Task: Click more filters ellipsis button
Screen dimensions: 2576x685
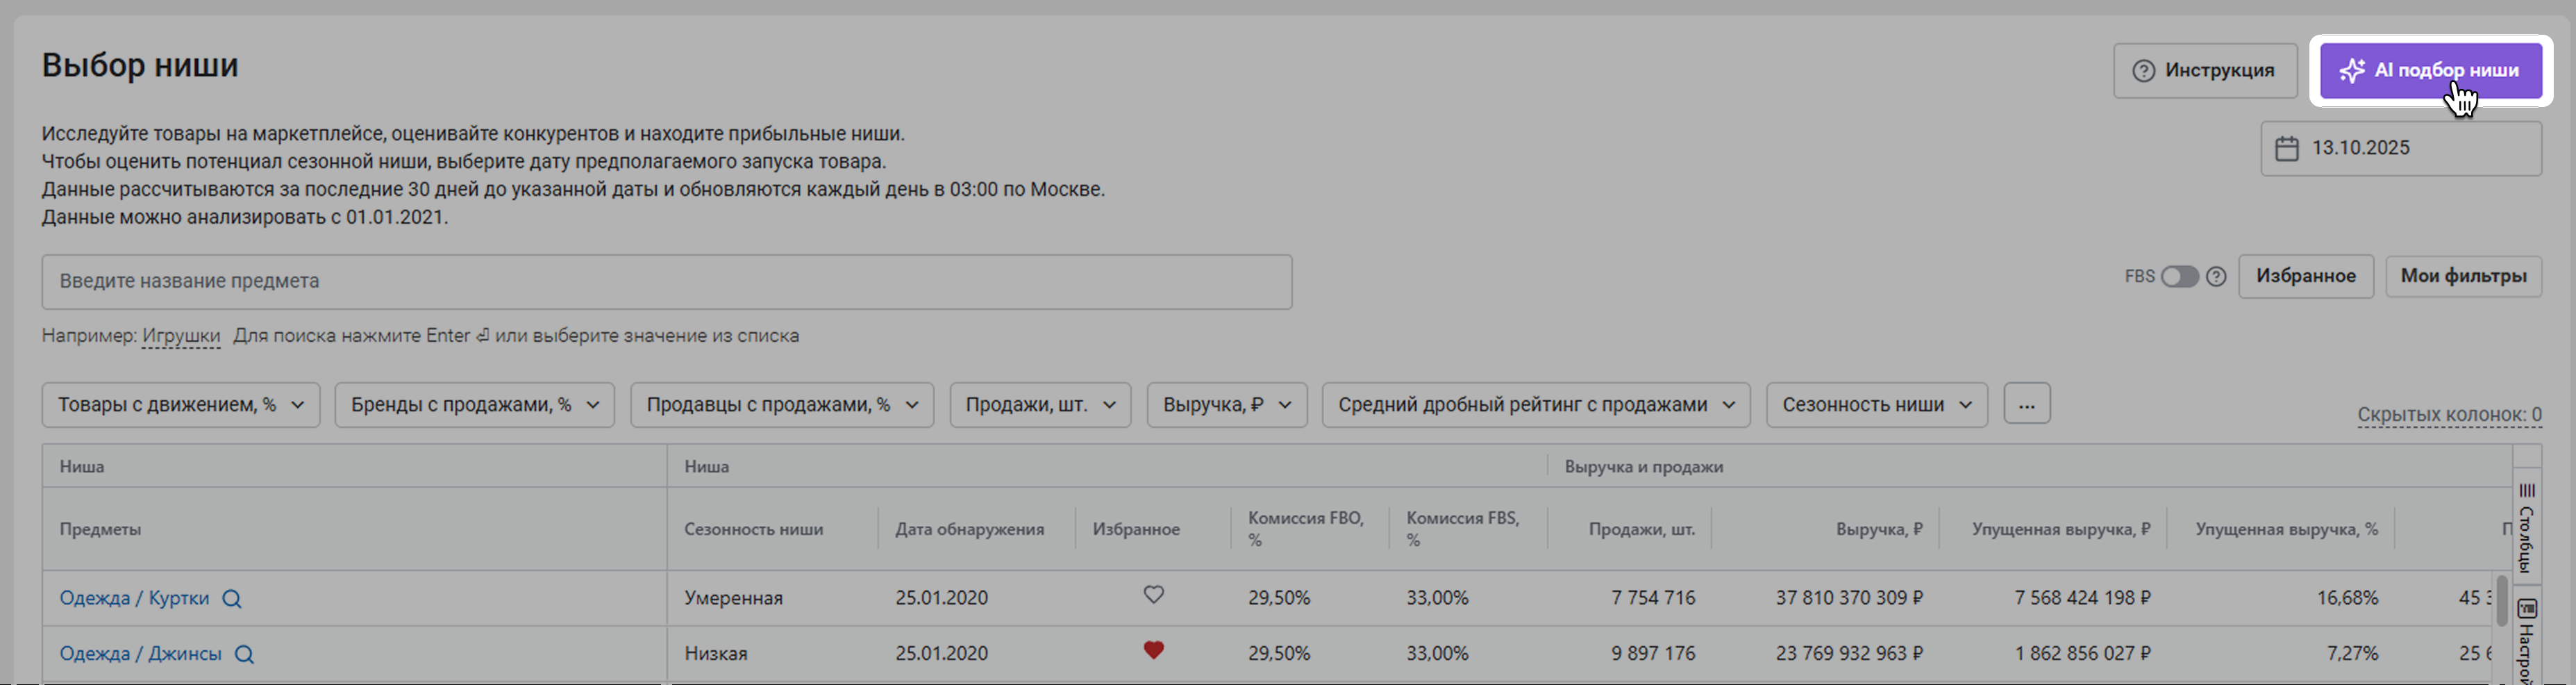Action: [2026, 404]
